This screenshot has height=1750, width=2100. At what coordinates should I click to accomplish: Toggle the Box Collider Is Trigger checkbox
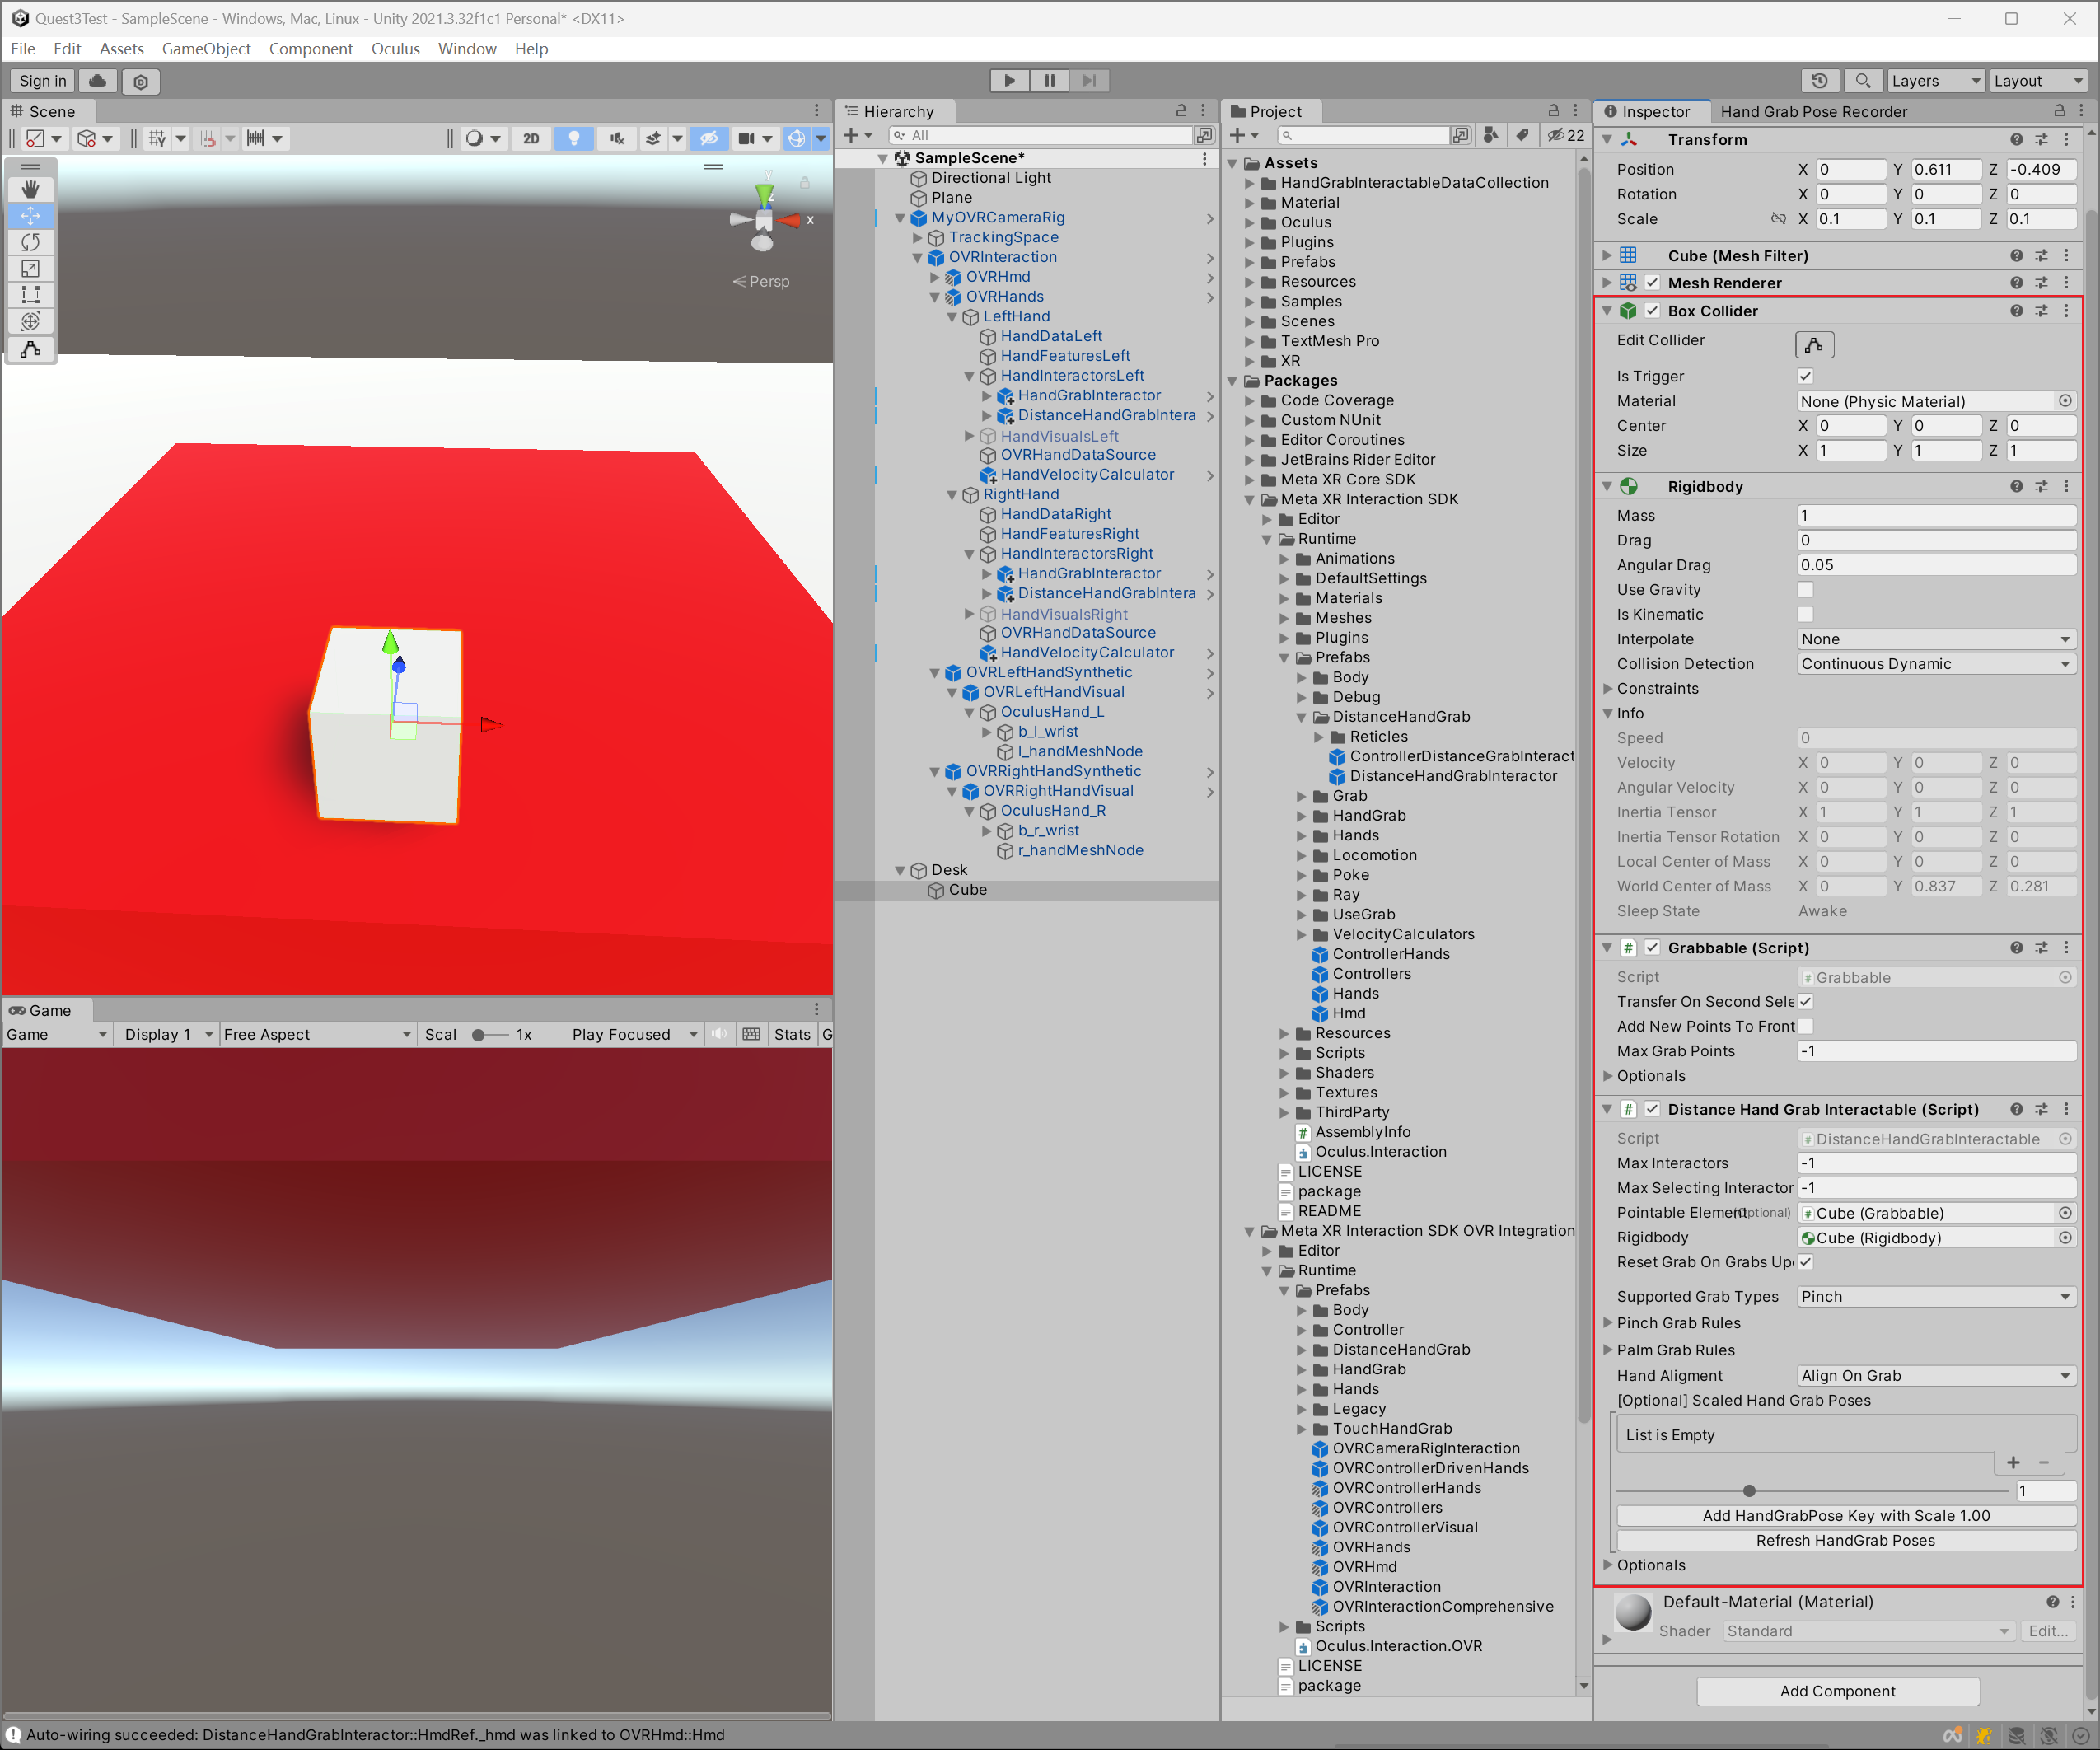[1805, 376]
